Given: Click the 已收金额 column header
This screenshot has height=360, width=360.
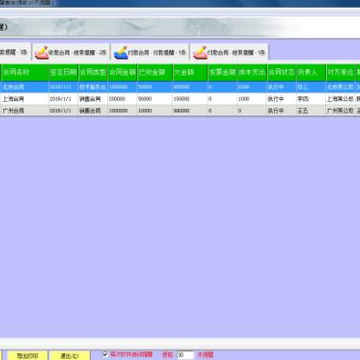Looking at the screenshot, I should [155, 72].
